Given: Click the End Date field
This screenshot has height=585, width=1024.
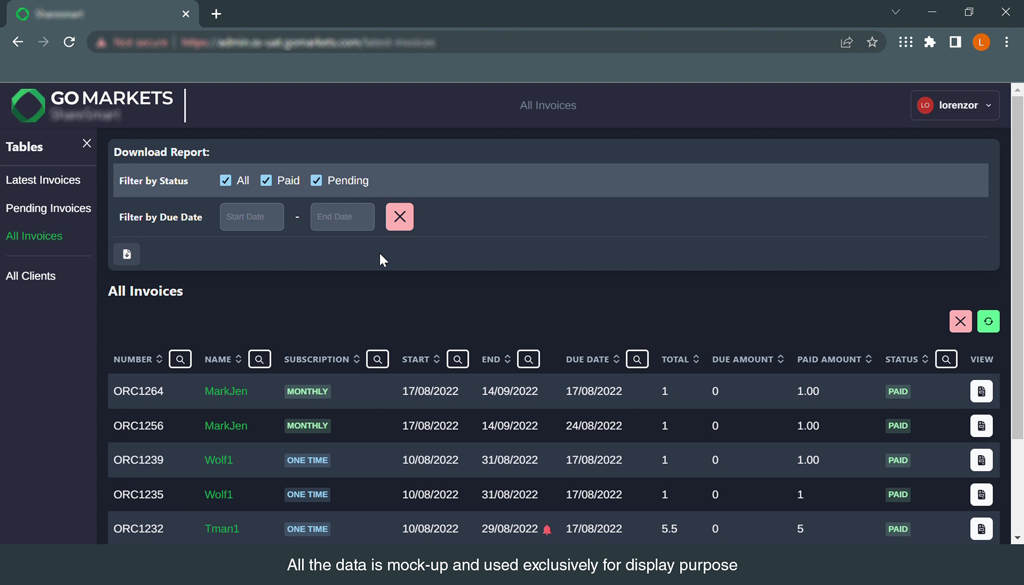Looking at the screenshot, I should [x=342, y=217].
